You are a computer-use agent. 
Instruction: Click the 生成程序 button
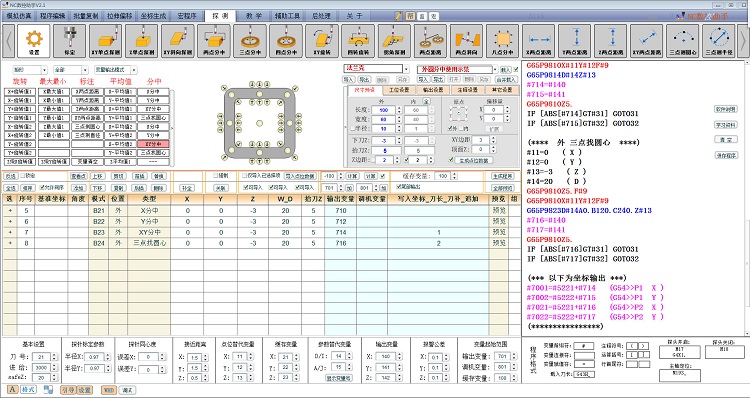502,176
